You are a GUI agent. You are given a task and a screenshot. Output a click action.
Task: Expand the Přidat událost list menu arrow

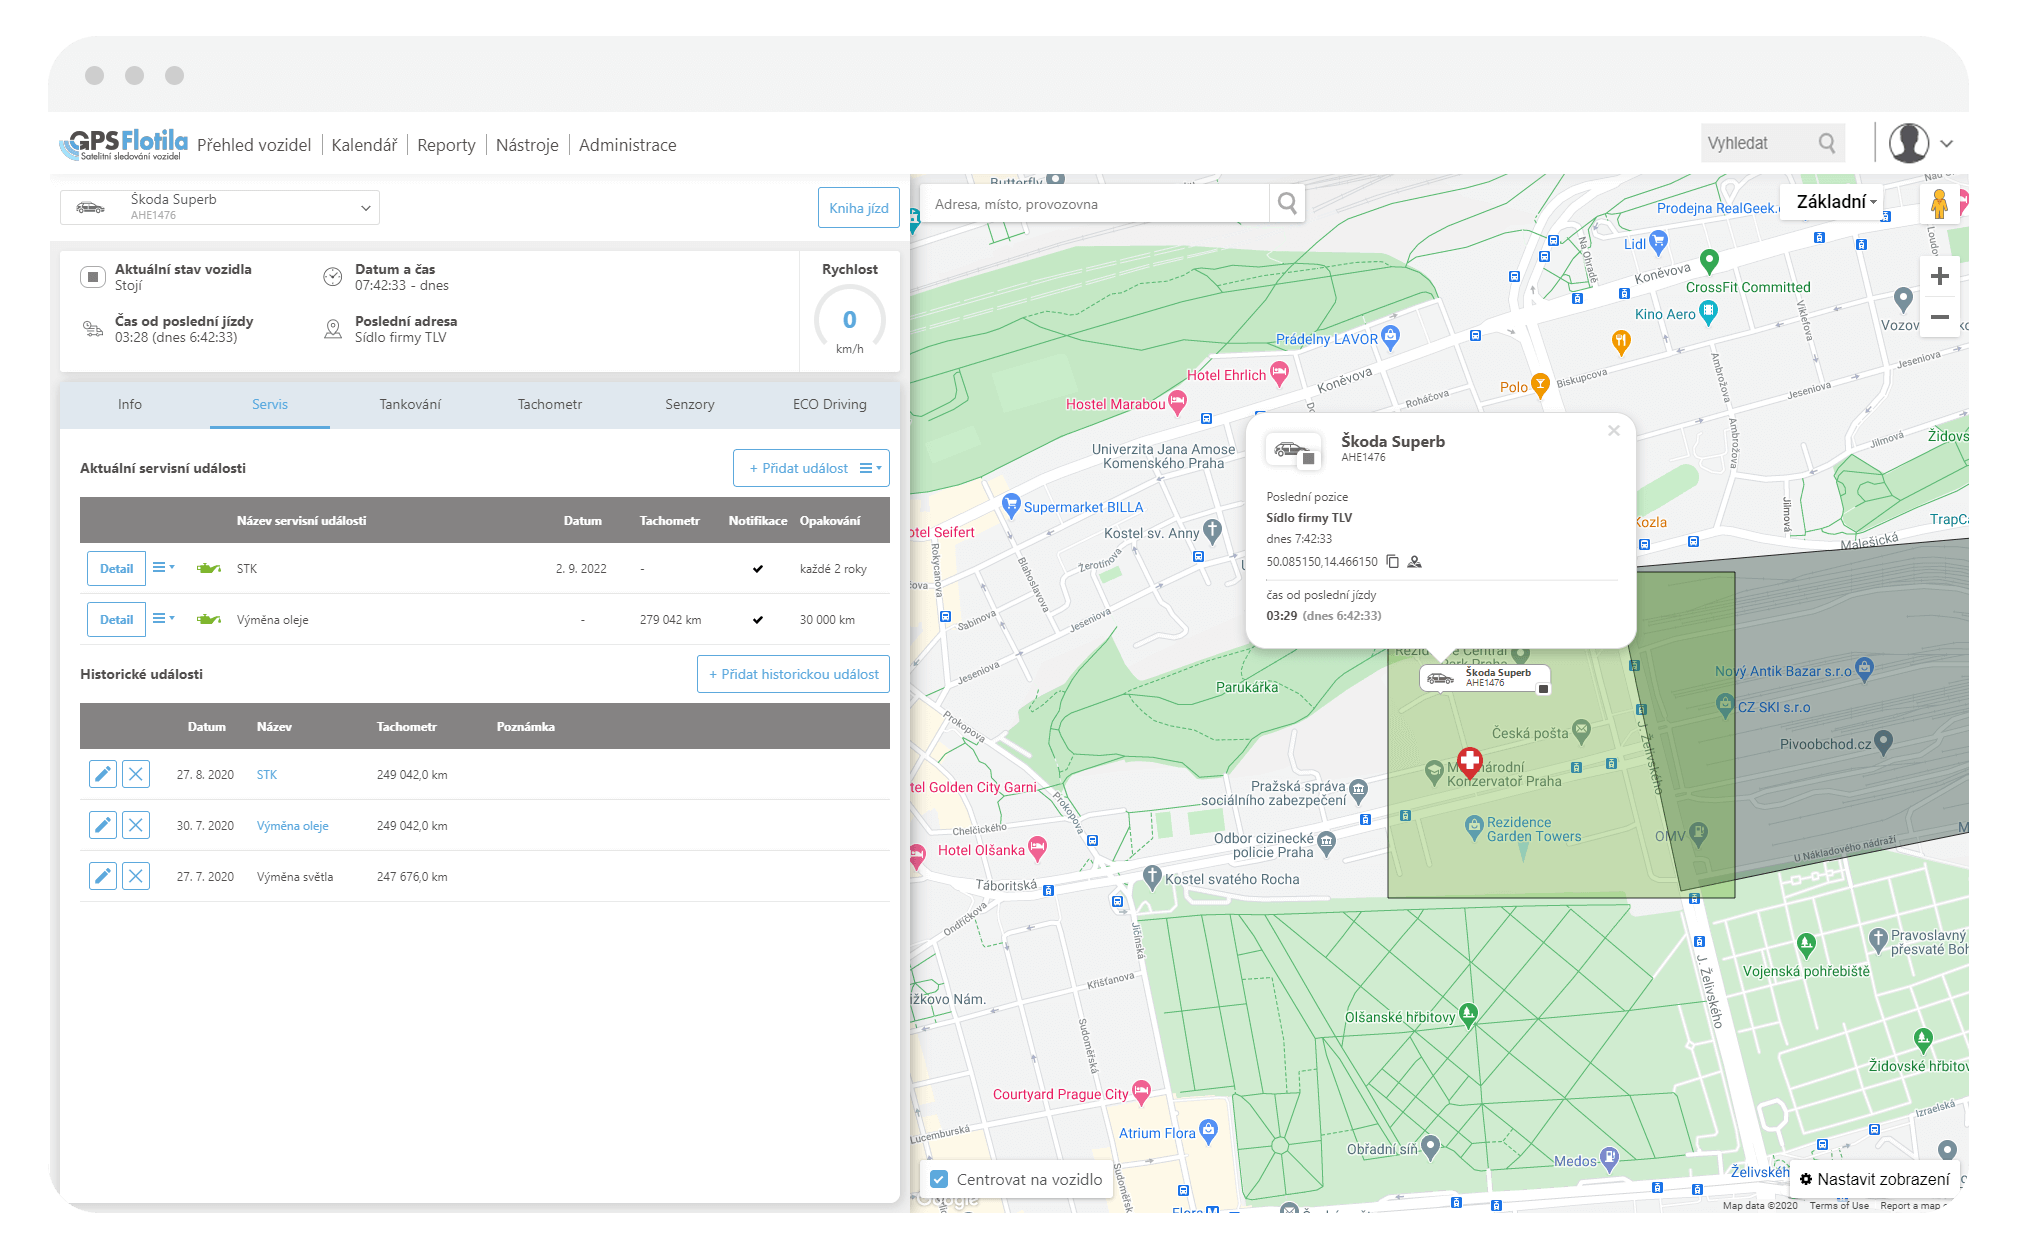871,468
